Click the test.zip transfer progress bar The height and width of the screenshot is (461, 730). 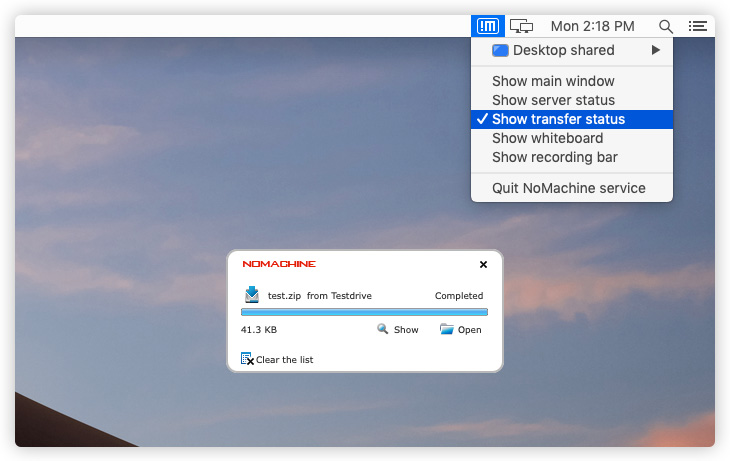(364, 312)
